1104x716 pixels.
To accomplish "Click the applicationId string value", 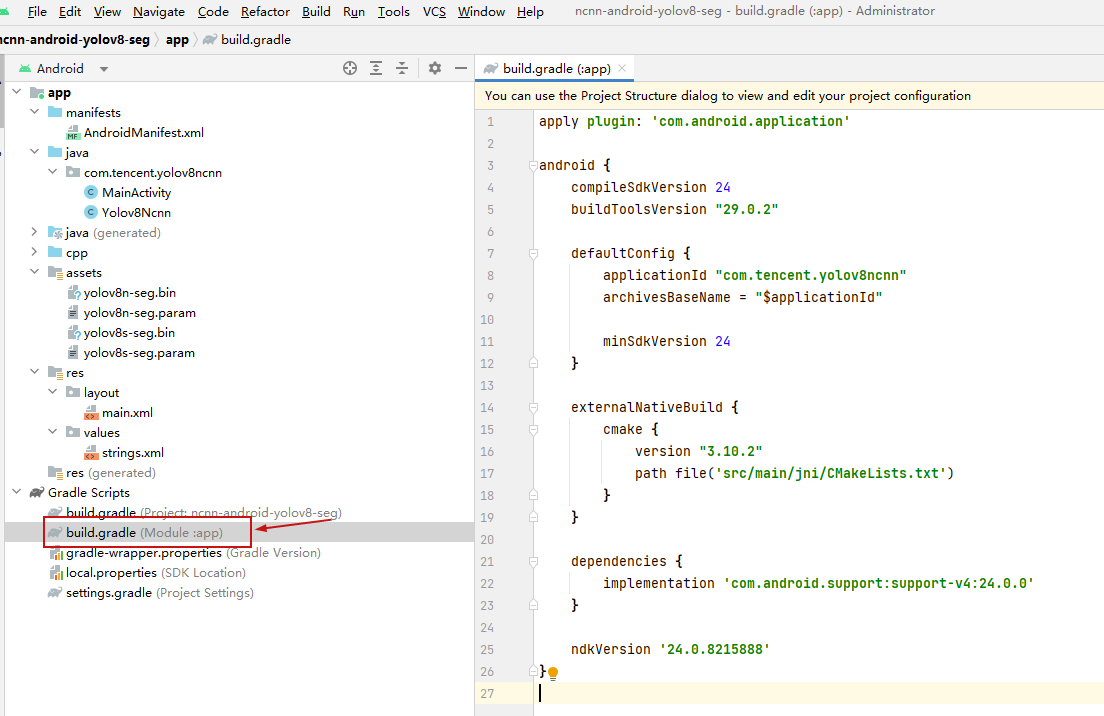I will (x=810, y=275).
